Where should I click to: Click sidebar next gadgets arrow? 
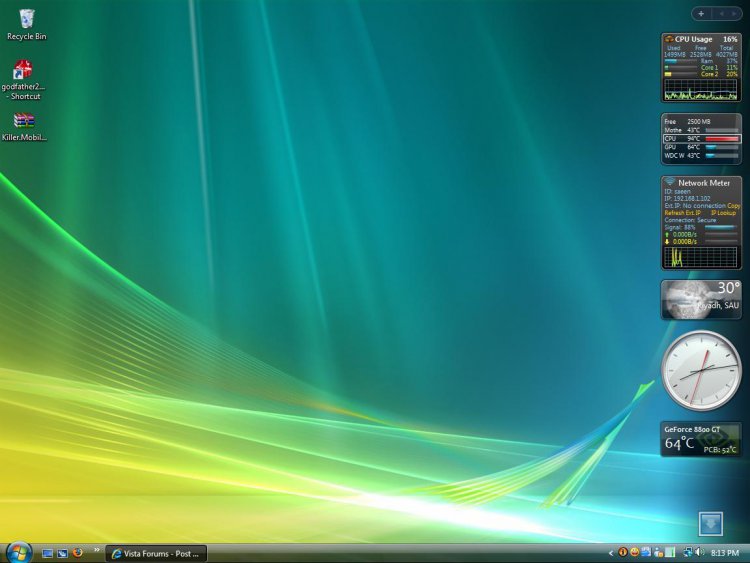pyautogui.click(x=734, y=14)
